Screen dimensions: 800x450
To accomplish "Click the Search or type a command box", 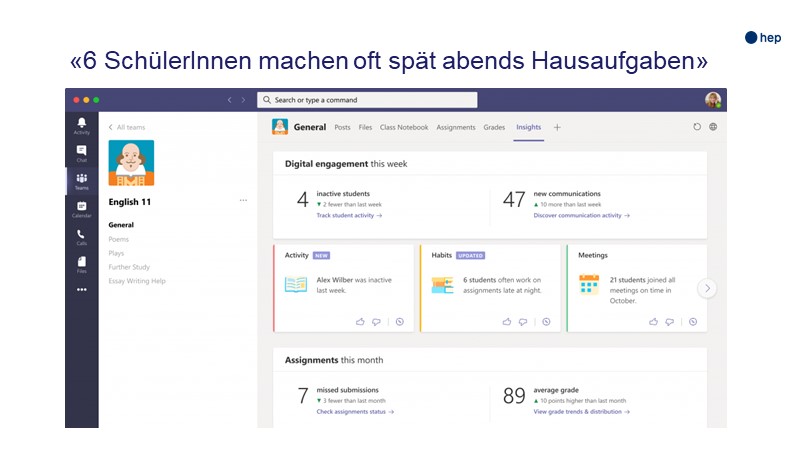I will (x=367, y=100).
